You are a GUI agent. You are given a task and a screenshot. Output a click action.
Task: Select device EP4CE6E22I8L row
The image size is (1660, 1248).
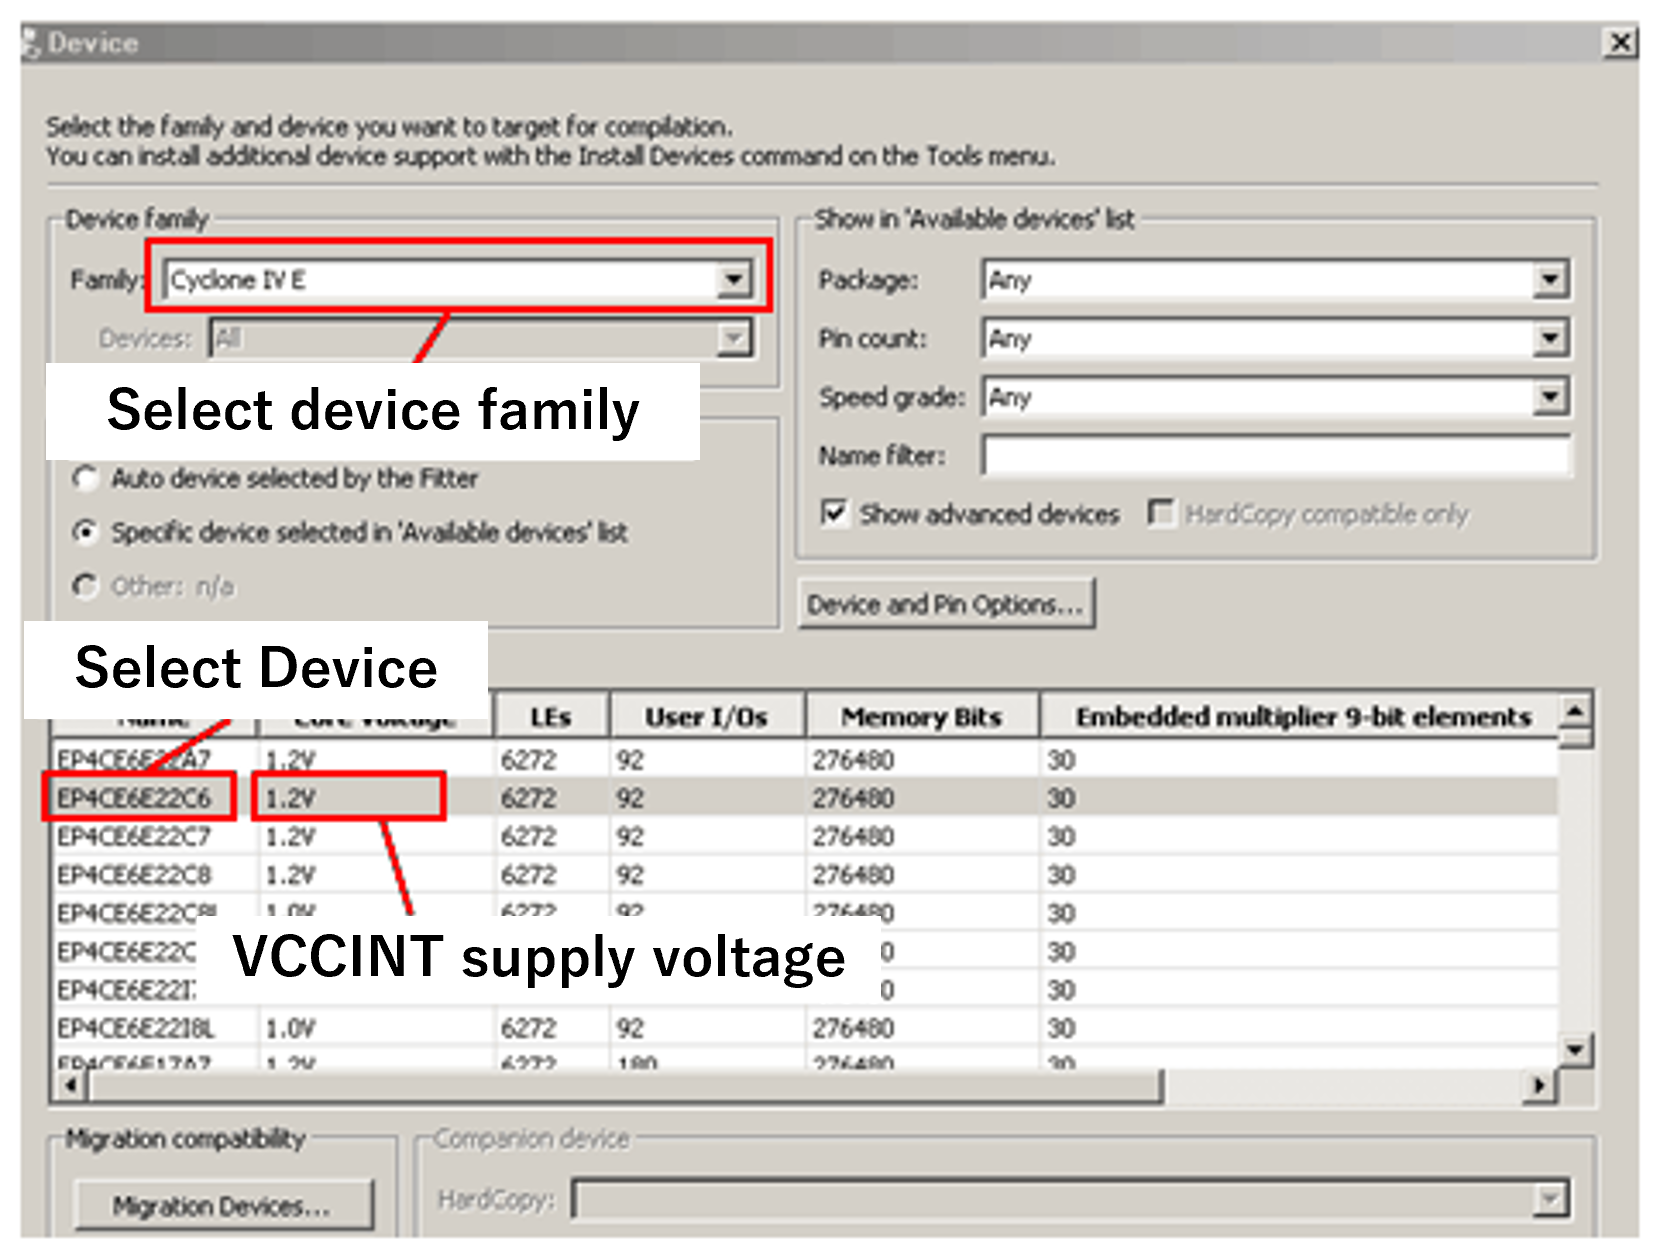point(135,1029)
